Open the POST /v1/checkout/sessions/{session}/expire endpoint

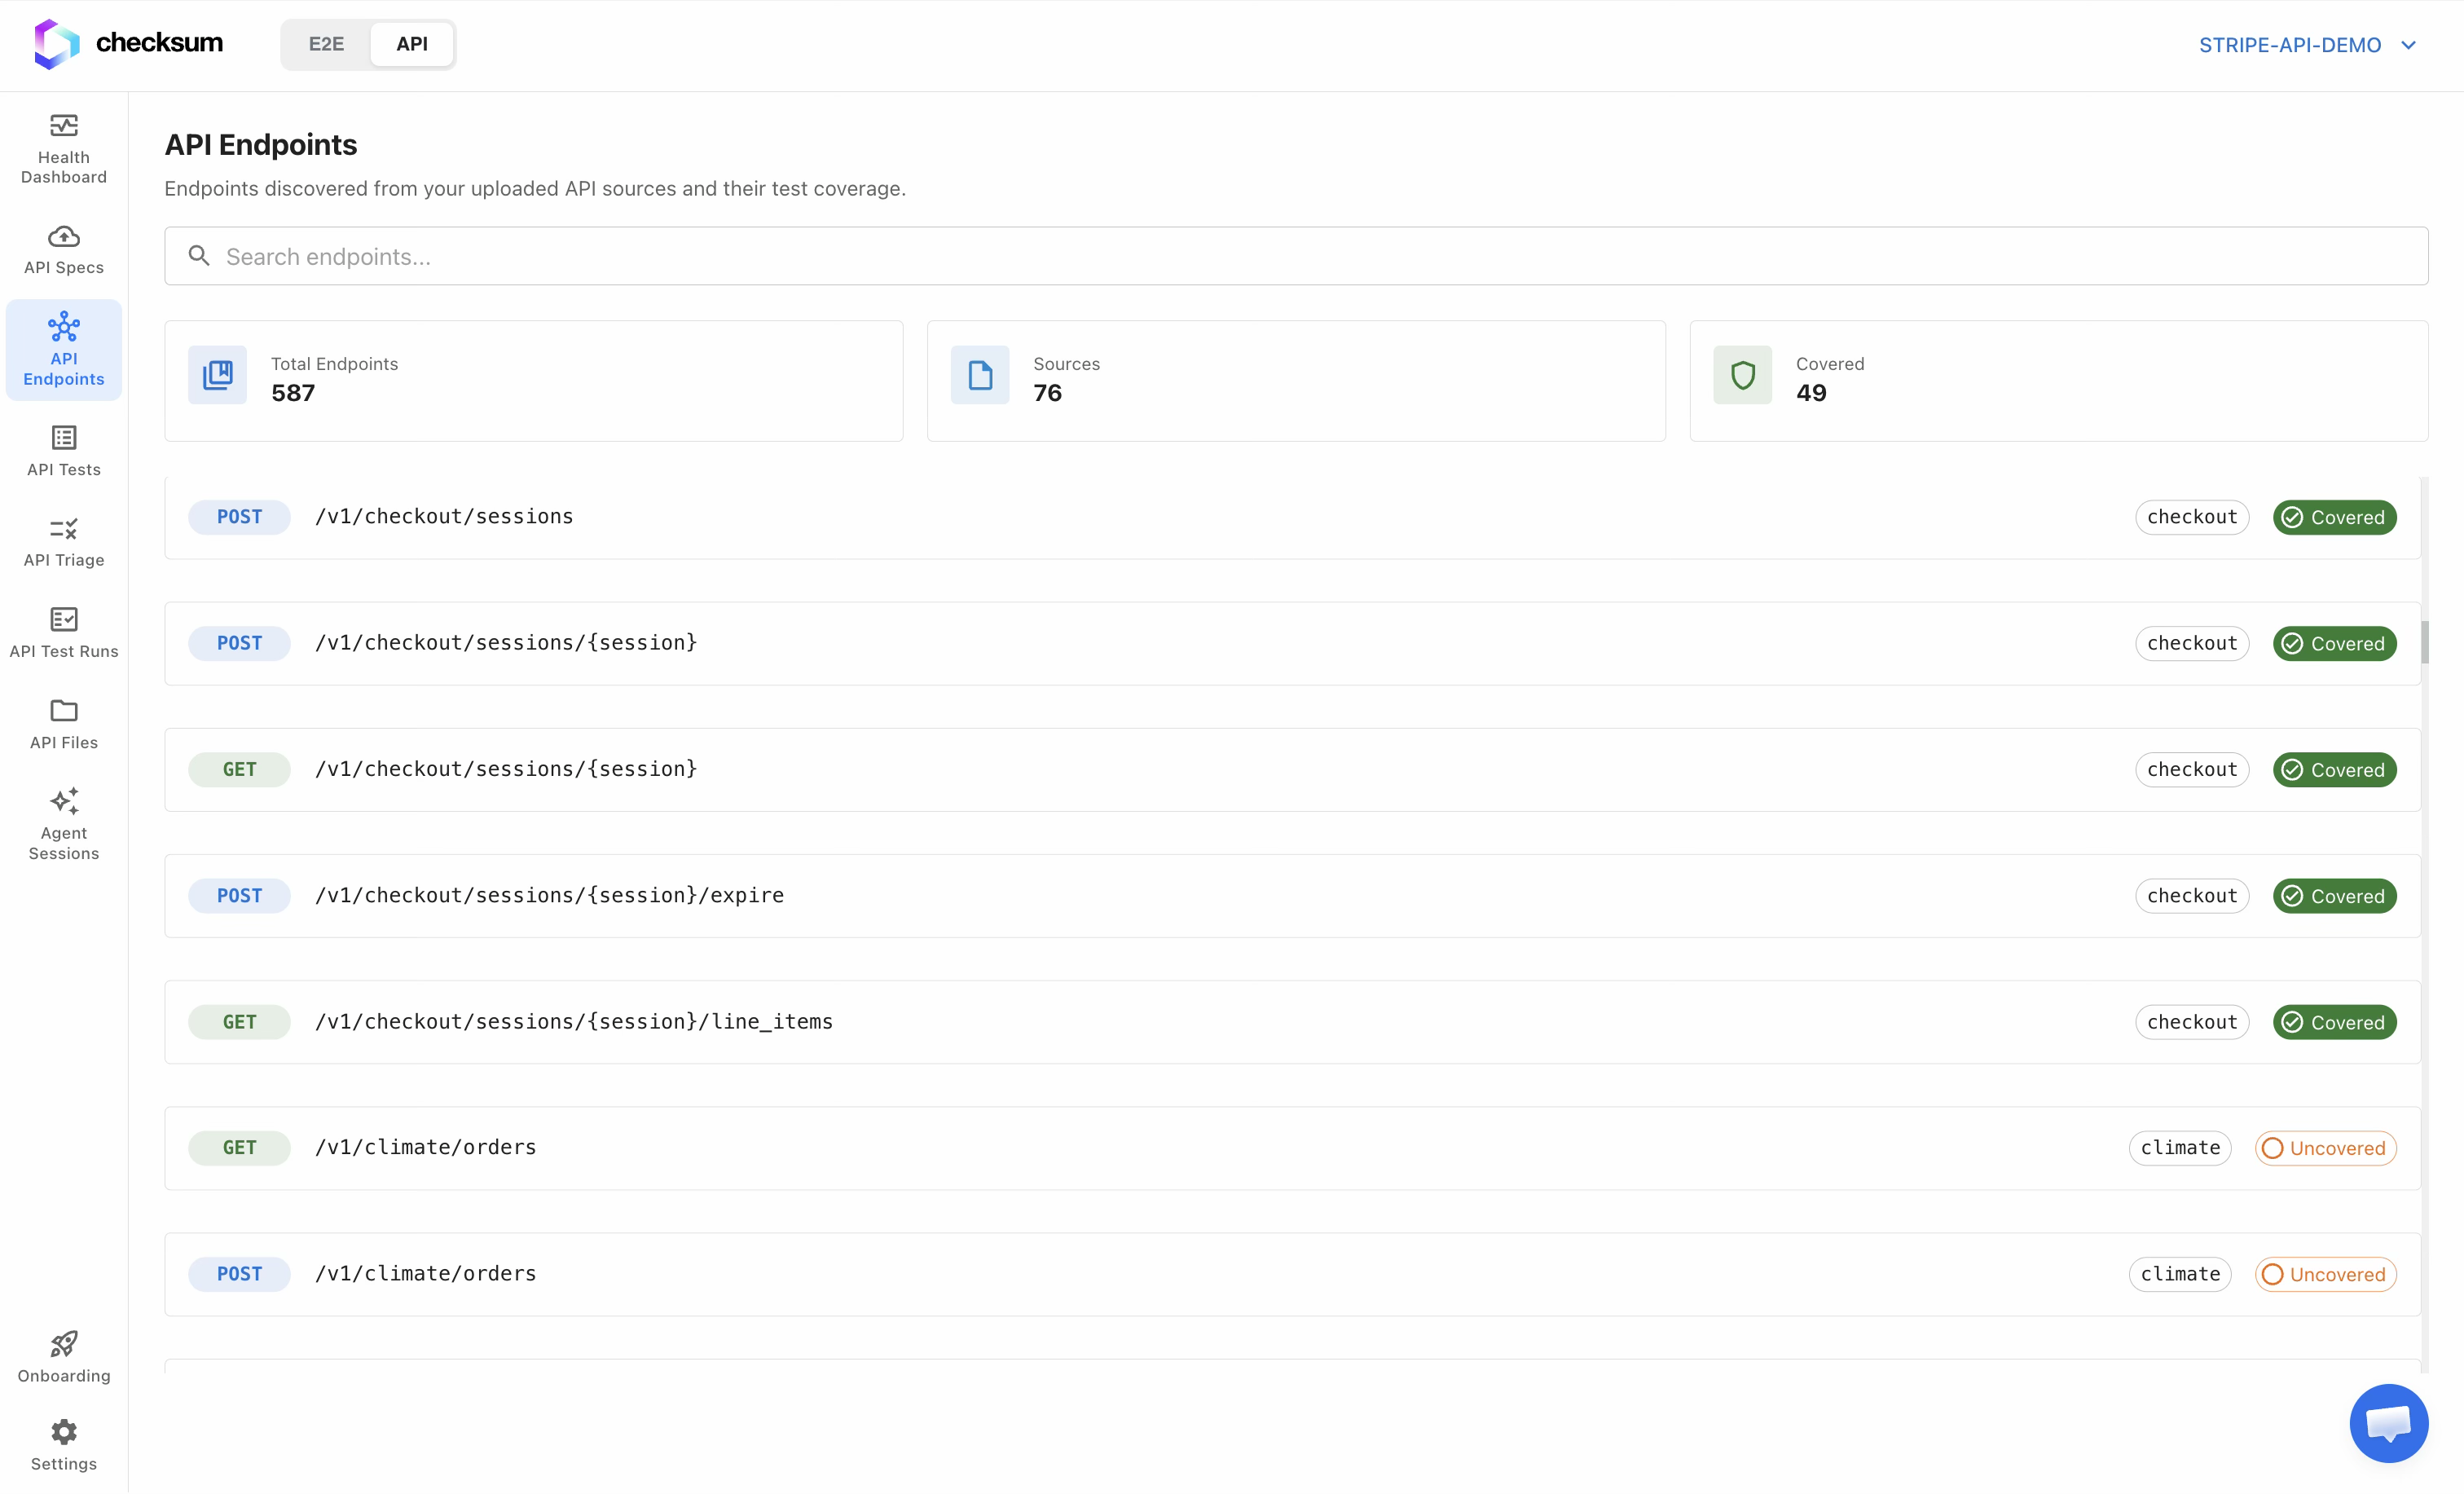pyautogui.click(x=1292, y=896)
